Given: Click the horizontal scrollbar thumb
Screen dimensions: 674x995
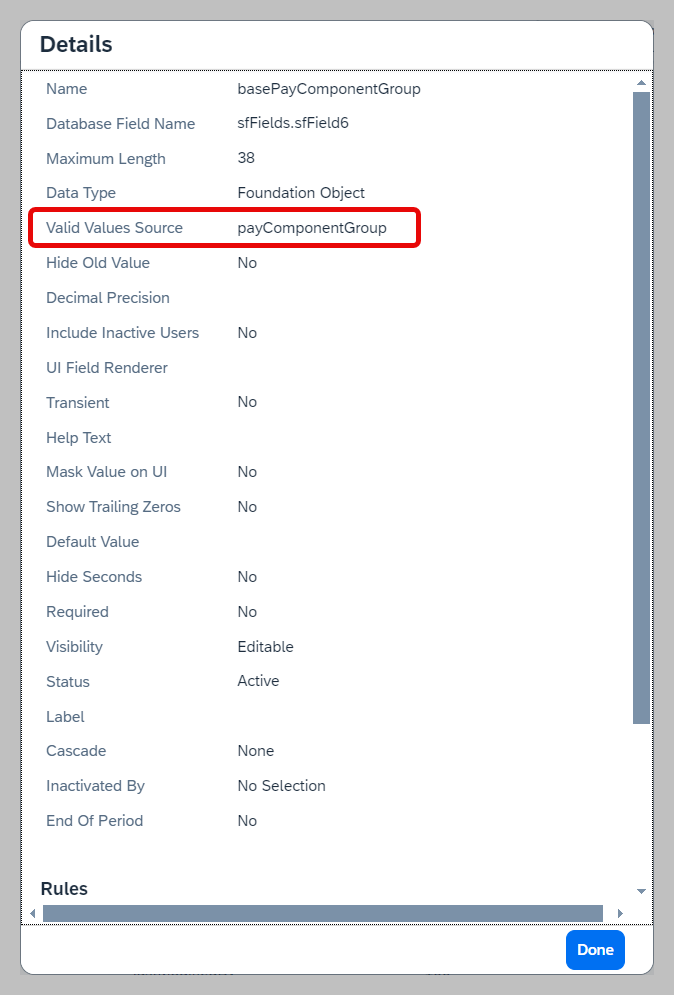Looking at the screenshot, I should 322,914.
